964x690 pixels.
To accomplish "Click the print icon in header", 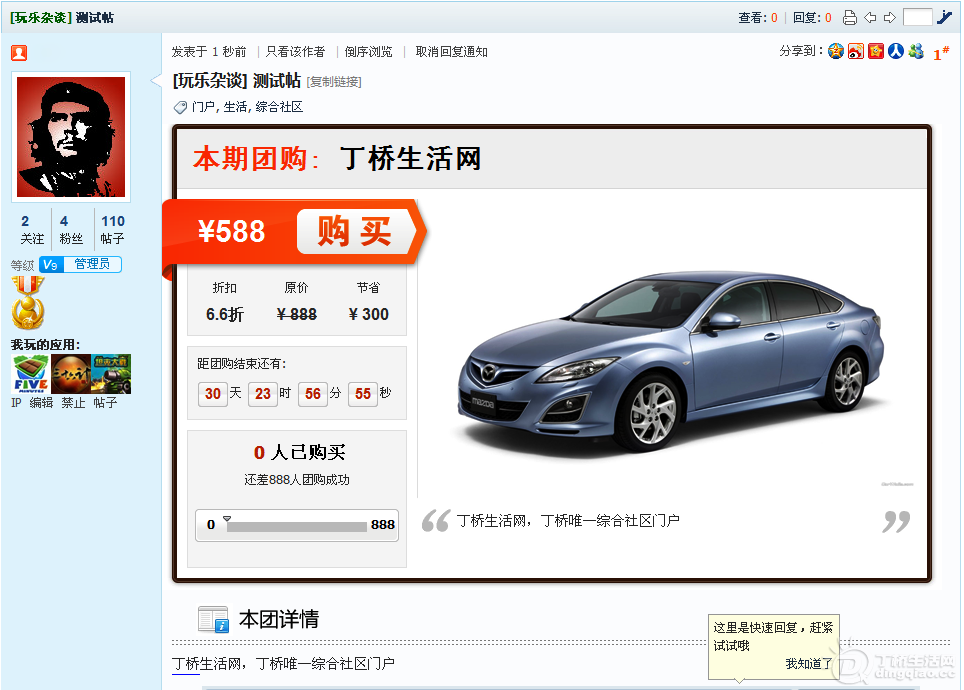I will tap(849, 17).
